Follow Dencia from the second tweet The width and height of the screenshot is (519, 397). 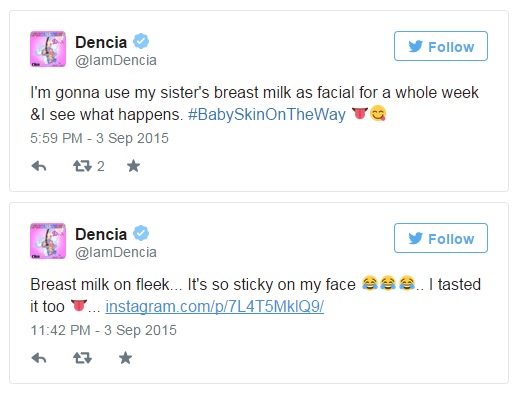[x=441, y=238]
